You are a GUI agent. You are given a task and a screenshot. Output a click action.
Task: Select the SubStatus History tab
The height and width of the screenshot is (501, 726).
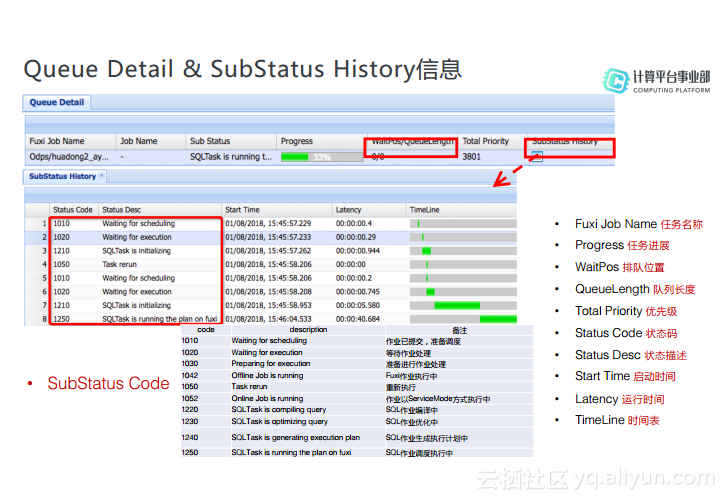click(63, 176)
